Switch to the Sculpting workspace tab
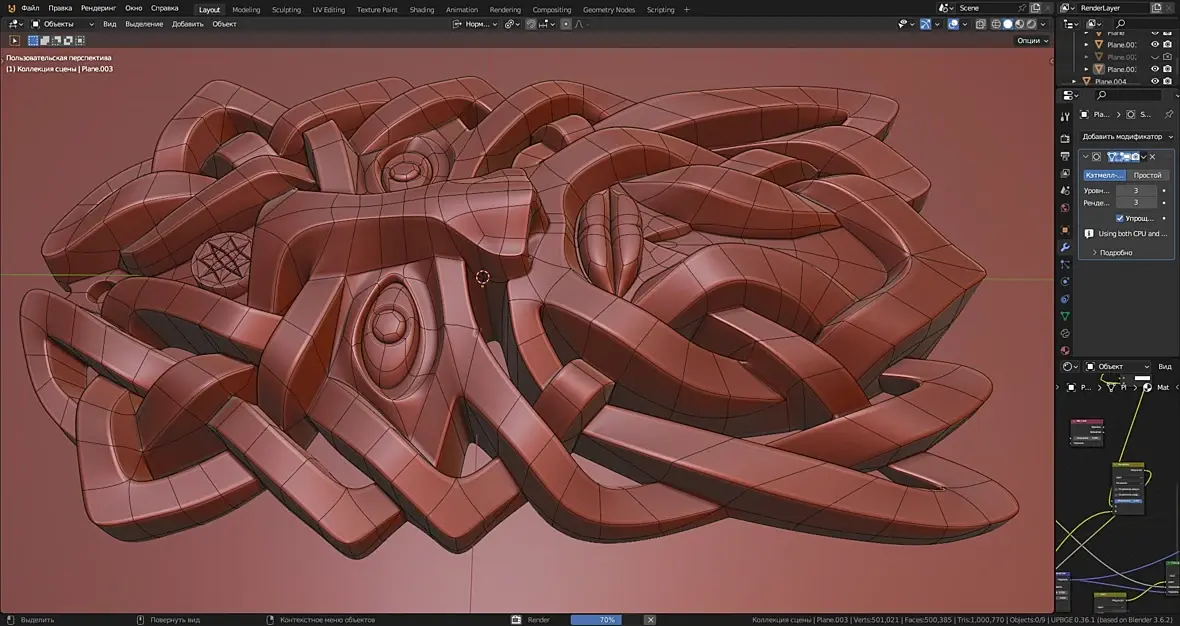This screenshot has height=626, width=1180. [286, 9]
